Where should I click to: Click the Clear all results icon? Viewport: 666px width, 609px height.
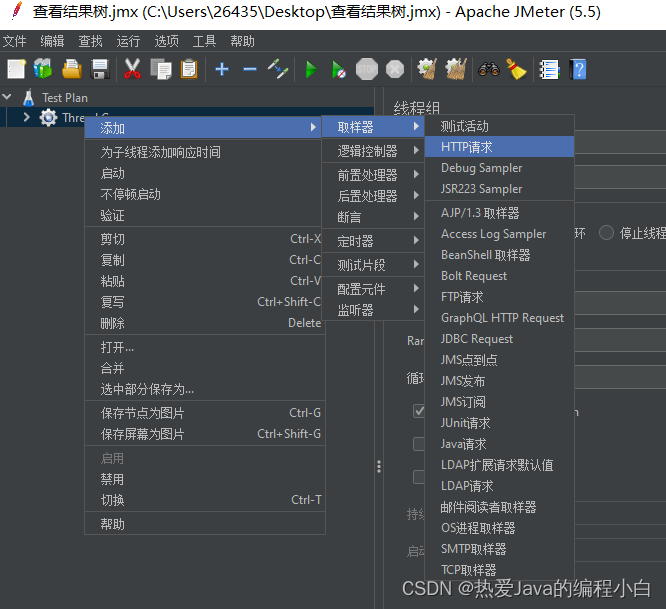[456, 69]
